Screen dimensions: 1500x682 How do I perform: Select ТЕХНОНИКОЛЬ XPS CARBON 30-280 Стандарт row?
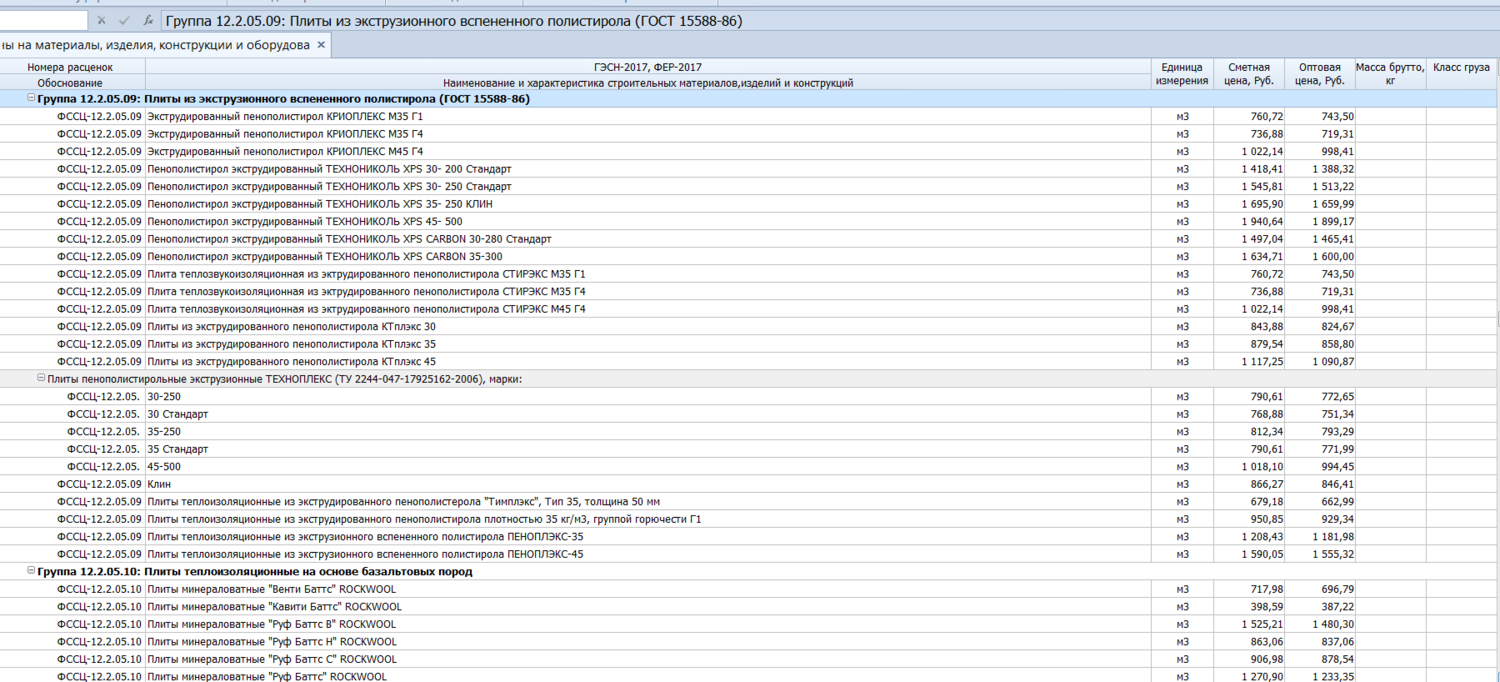(x=349, y=239)
